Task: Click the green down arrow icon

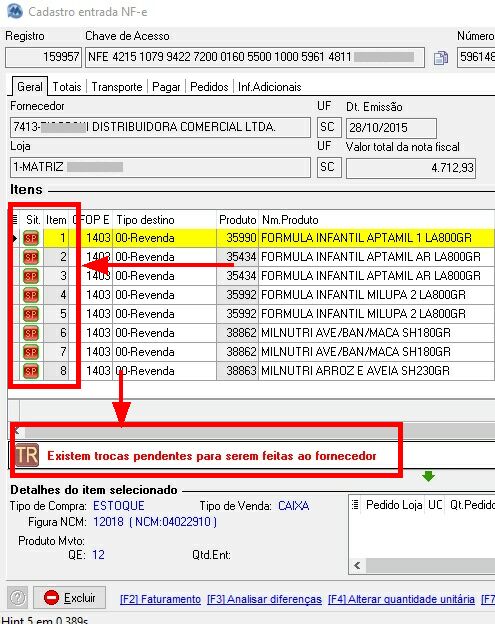Action: (x=428, y=476)
